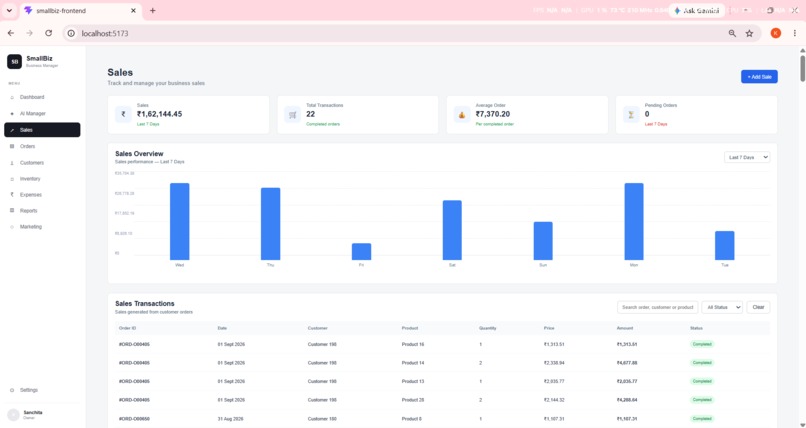The image size is (806, 428).
Task: Click the ₹4,677.88 amount cell
Action: pyautogui.click(x=627, y=363)
